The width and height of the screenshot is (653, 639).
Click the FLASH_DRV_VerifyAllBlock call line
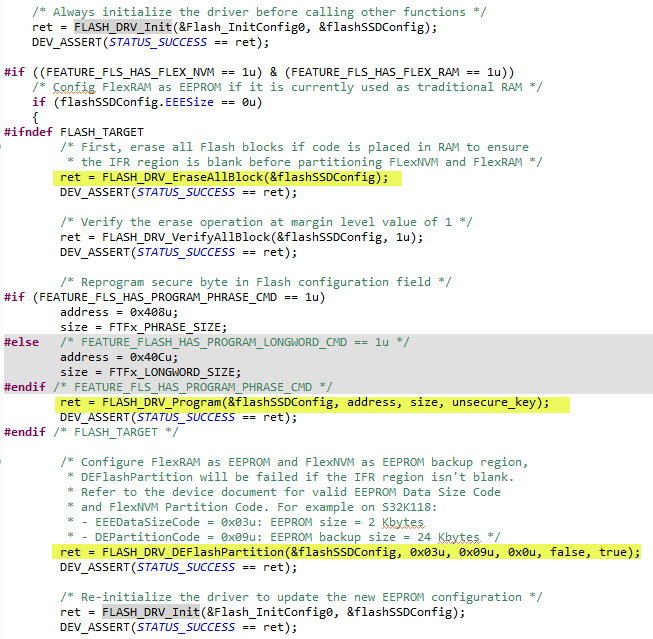pos(242,237)
